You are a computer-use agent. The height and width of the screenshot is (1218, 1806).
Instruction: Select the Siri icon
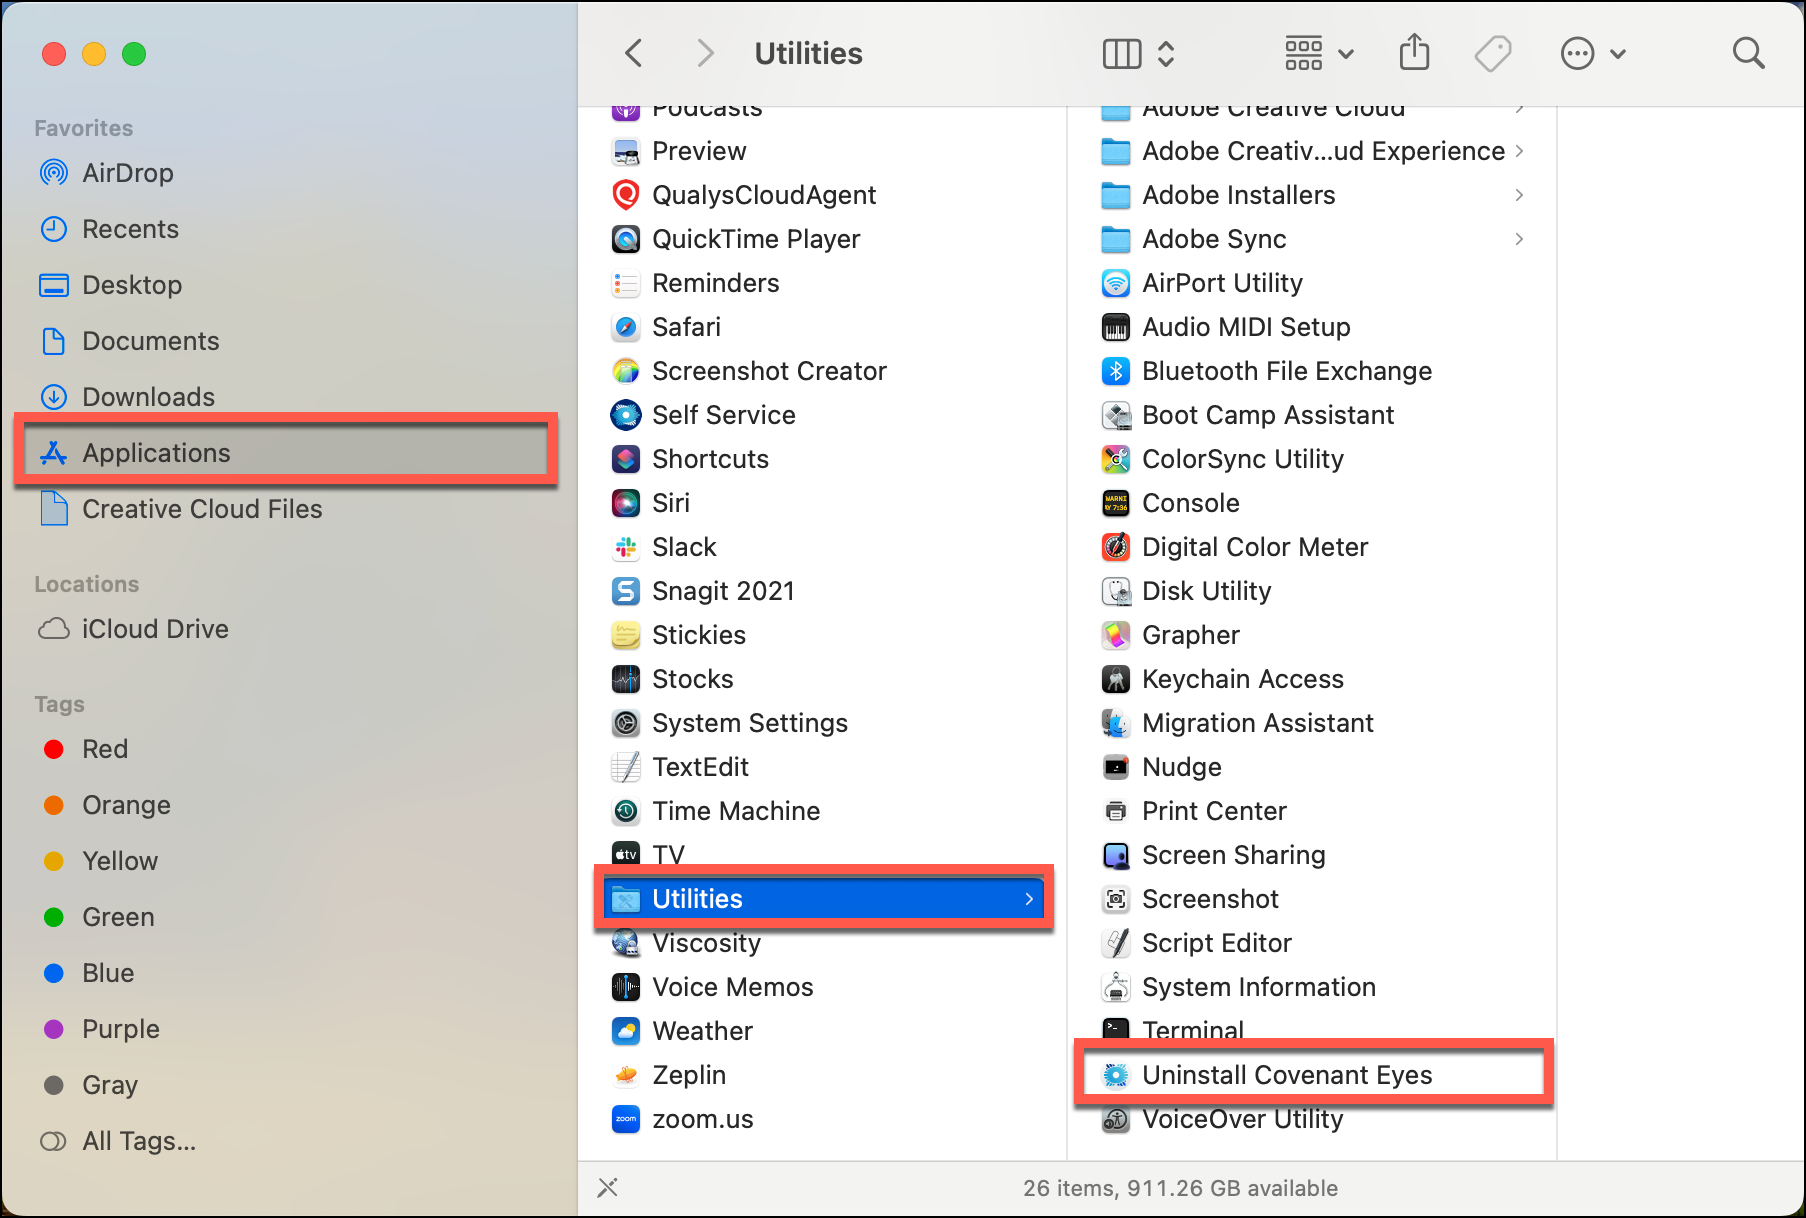click(x=626, y=503)
